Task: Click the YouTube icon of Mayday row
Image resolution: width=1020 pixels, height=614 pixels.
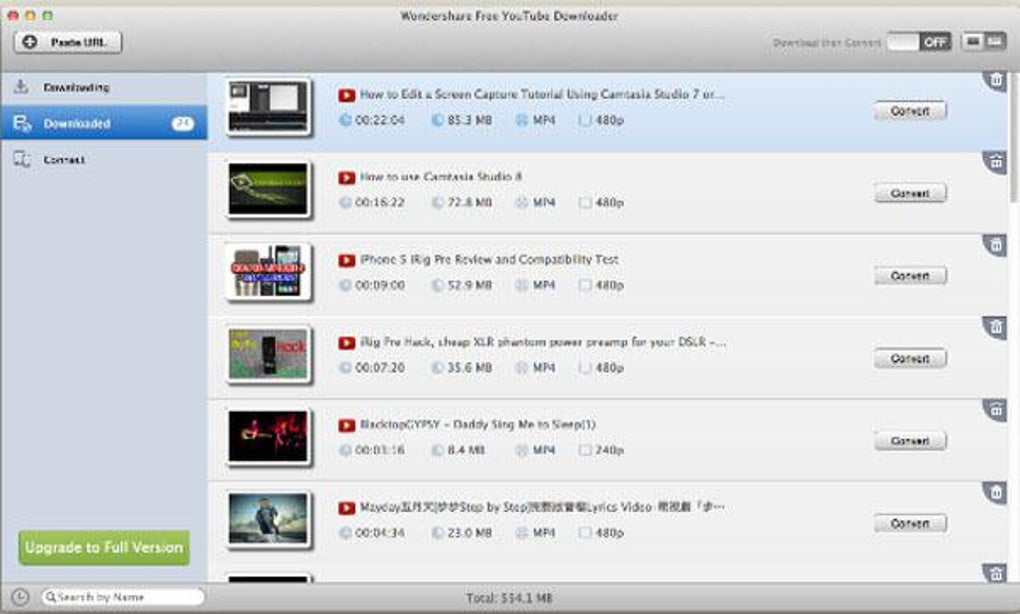Action: [x=347, y=508]
